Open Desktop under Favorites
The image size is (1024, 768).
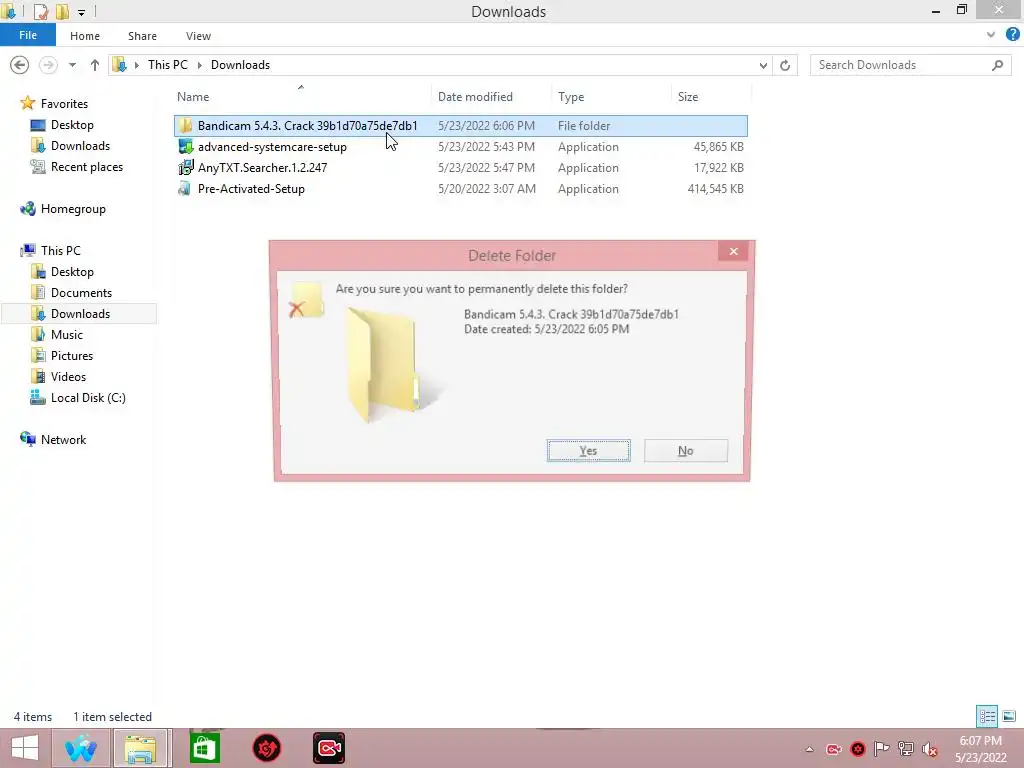pos(72,125)
